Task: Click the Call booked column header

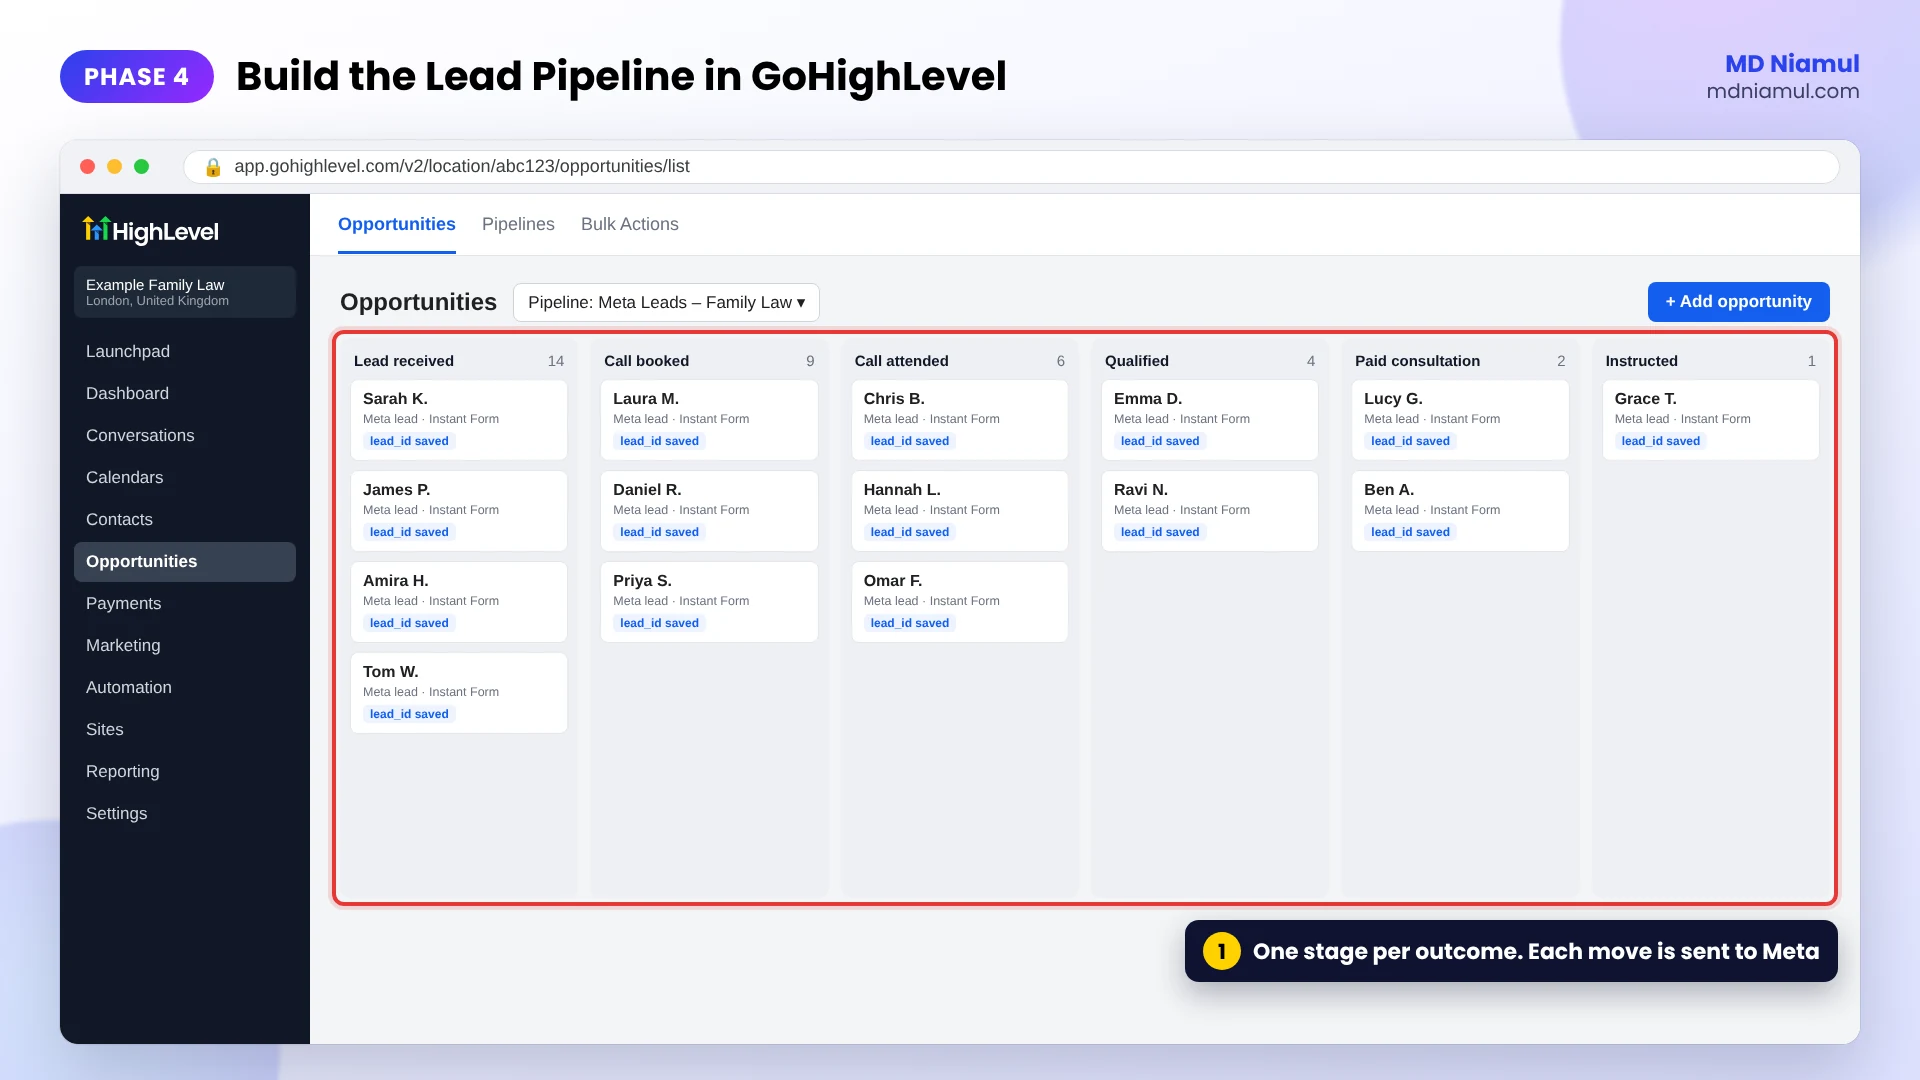Action: click(x=646, y=361)
